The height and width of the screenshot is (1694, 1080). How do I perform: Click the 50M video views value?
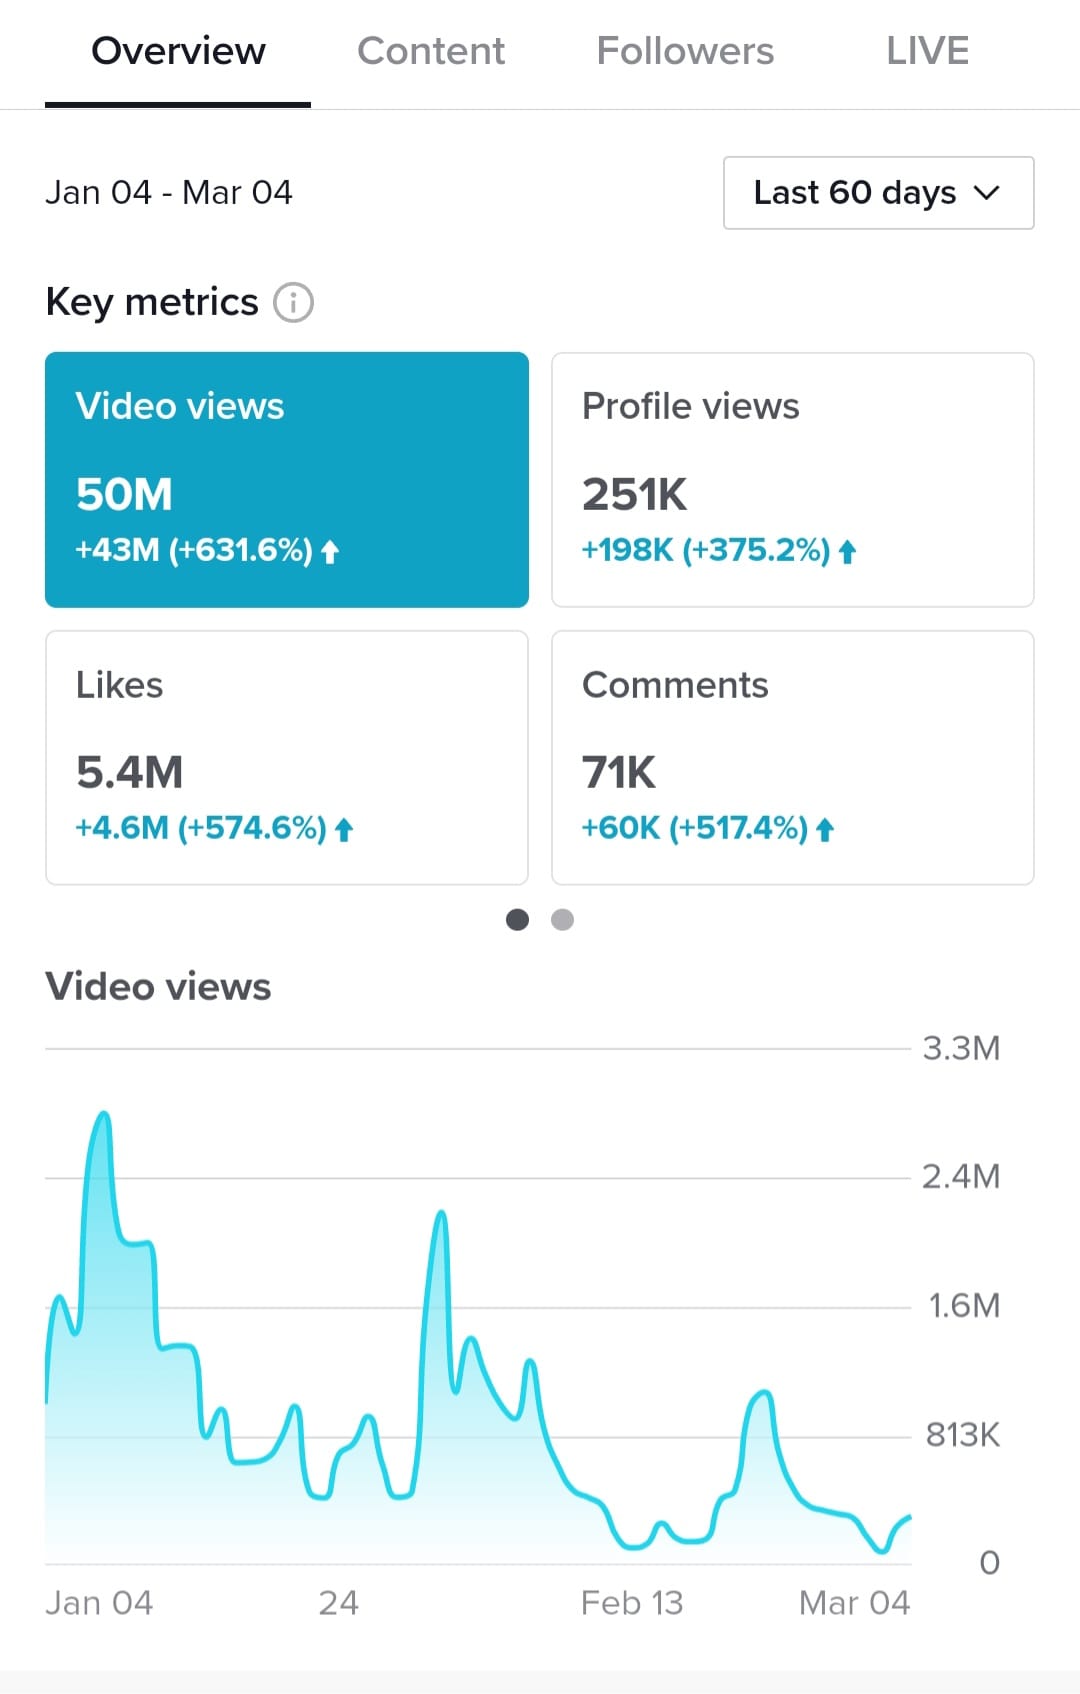pos(124,494)
